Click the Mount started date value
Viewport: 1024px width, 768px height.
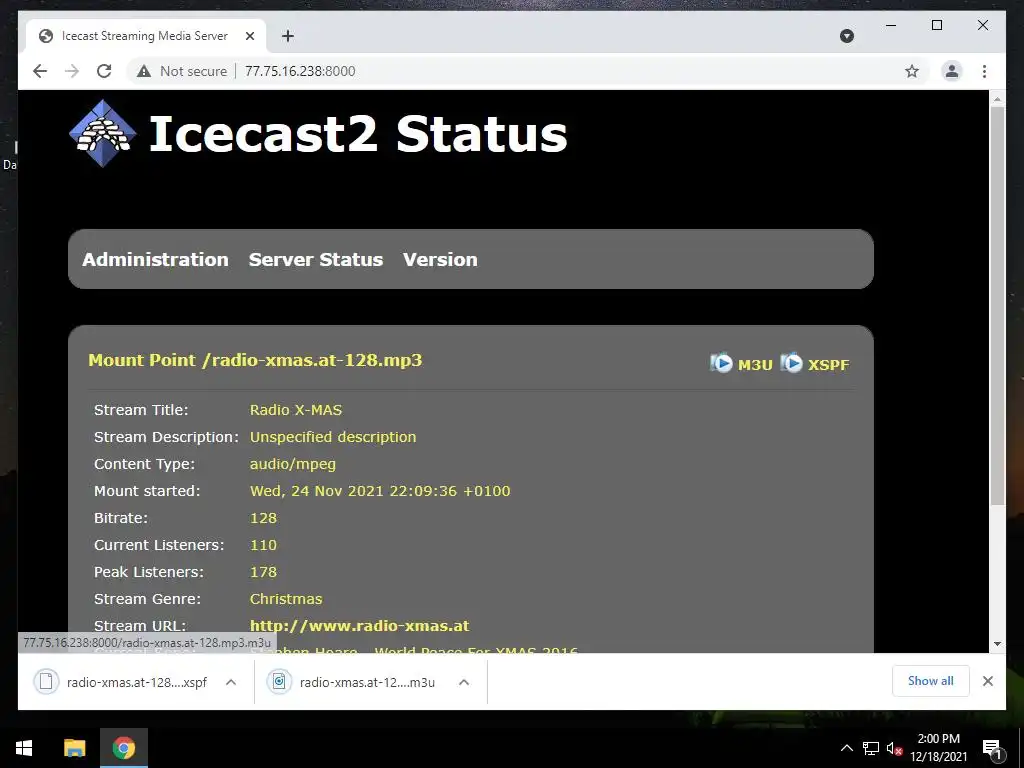(x=380, y=491)
